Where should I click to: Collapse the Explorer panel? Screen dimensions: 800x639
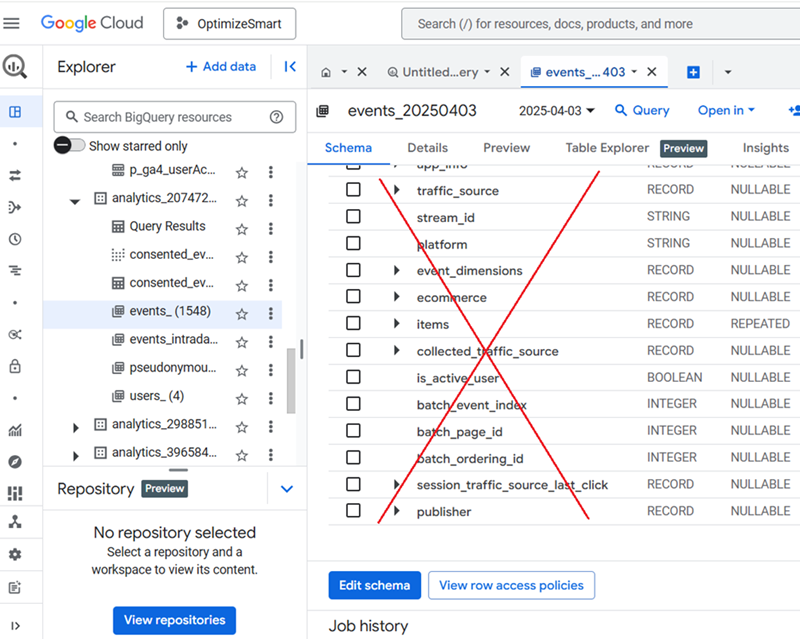point(290,66)
